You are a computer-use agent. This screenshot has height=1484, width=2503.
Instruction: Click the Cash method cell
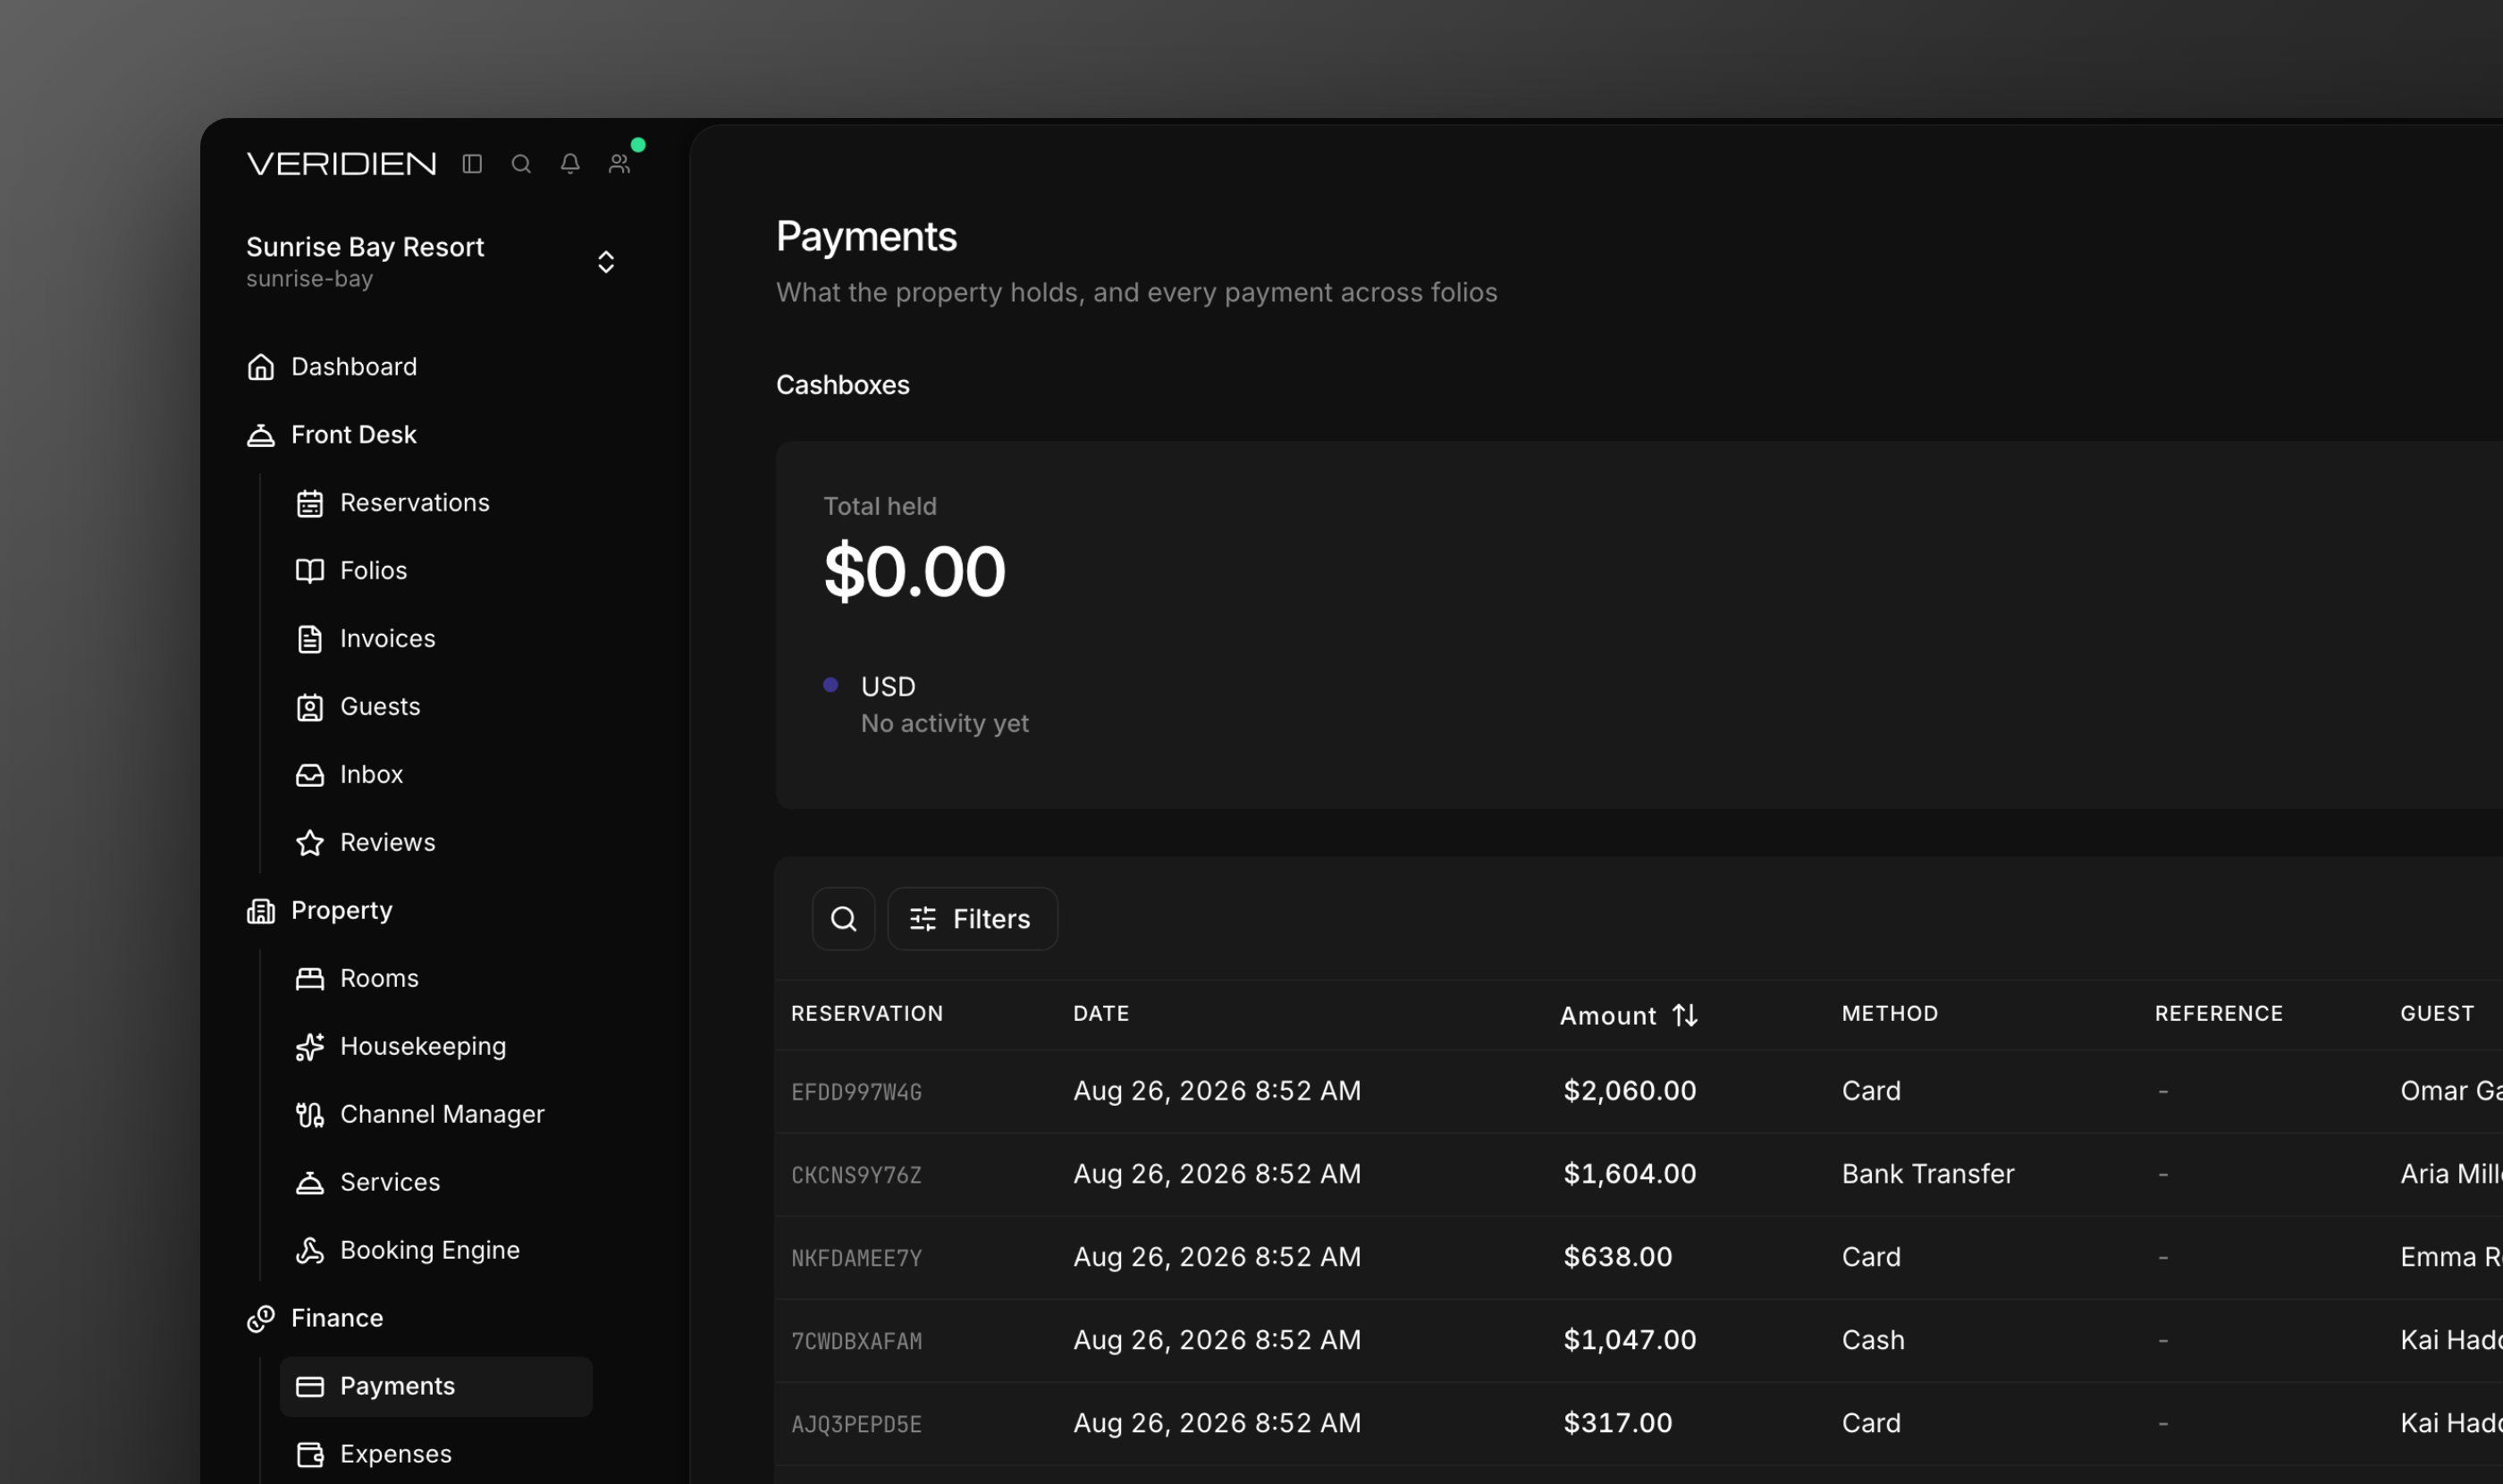[x=1873, y=1340]
